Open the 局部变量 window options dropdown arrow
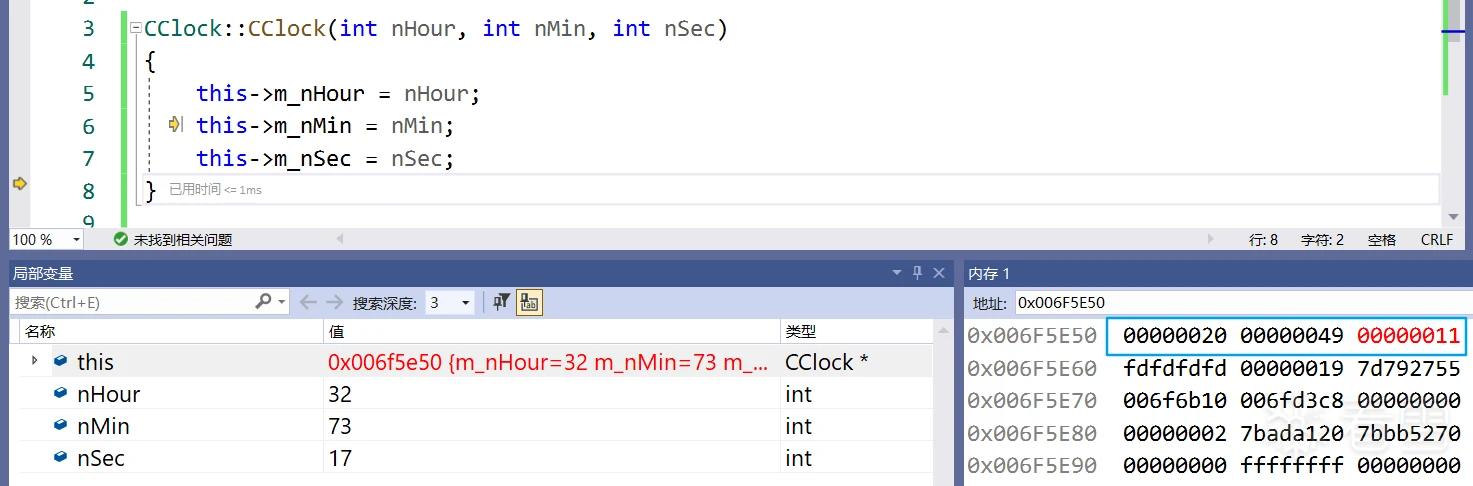 pos(897,273)
